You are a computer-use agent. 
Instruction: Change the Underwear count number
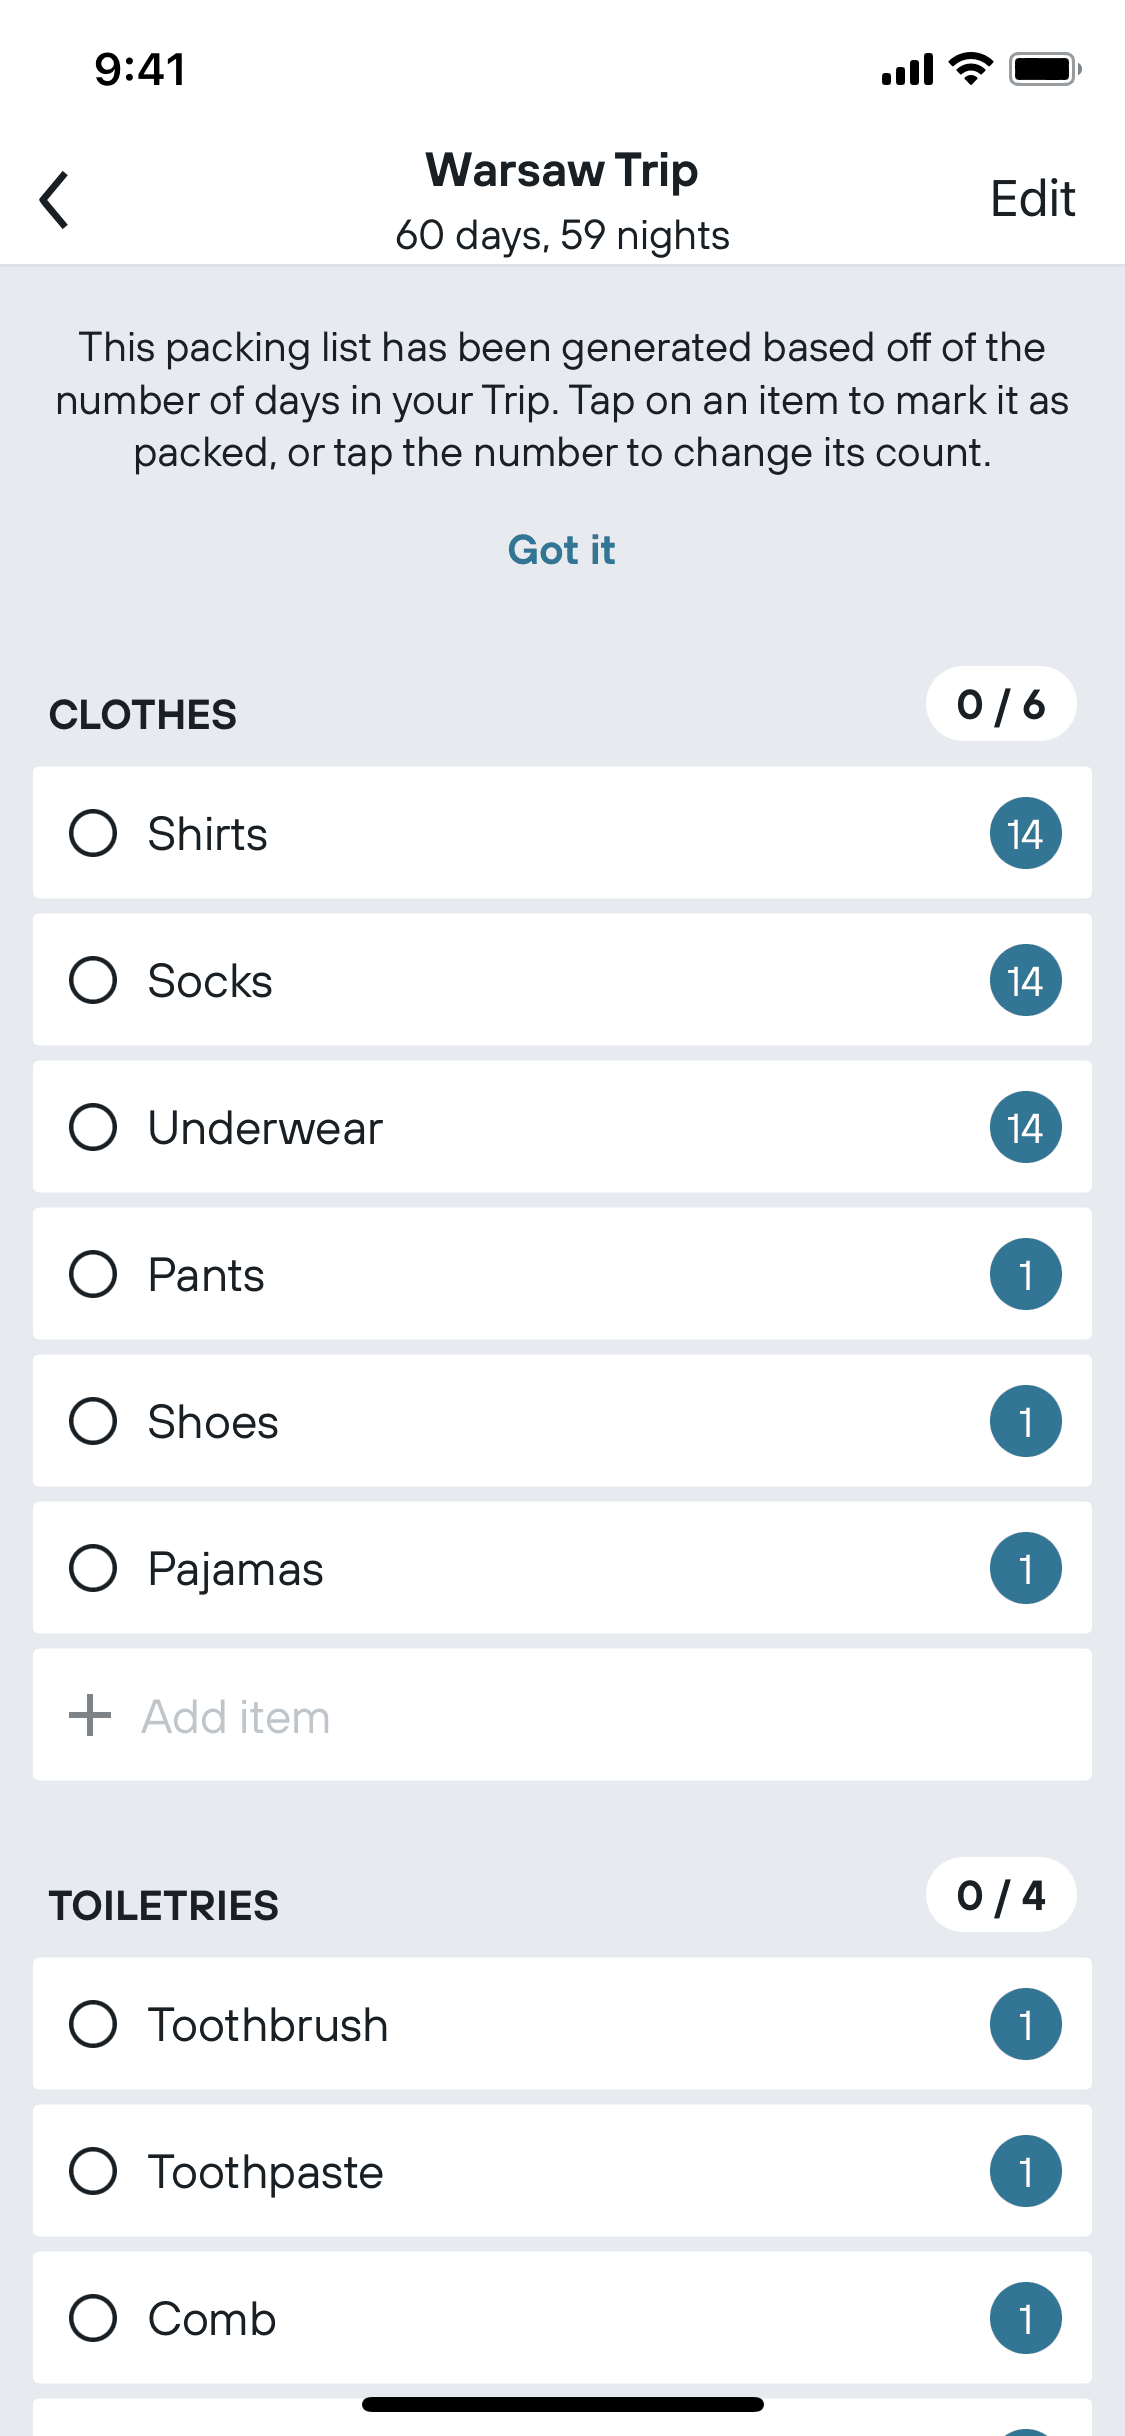click(x=1025, y=1127)
